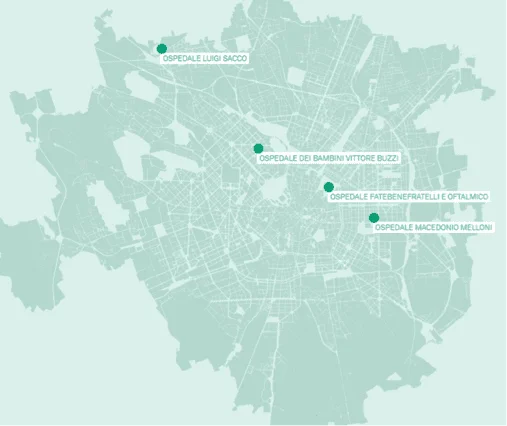Select the Ospedale dei Bambini Vittore Buzzi dot
The image size is (507, 426).
[x=258, y=148]
